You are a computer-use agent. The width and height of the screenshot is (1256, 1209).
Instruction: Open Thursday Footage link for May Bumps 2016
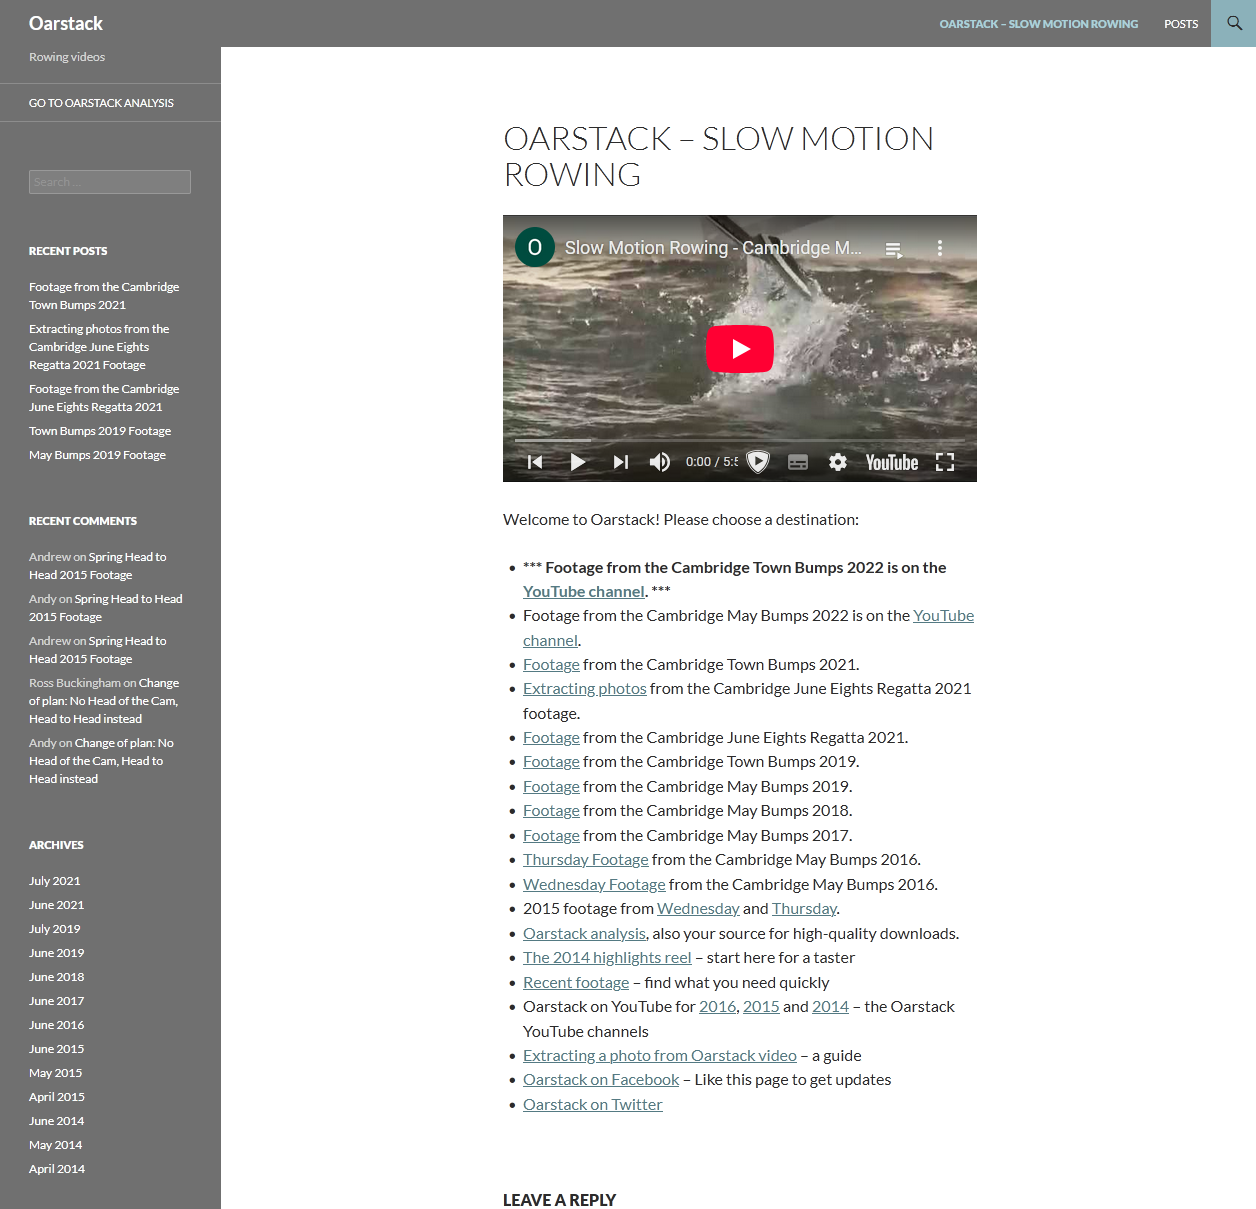coord(586,860)
